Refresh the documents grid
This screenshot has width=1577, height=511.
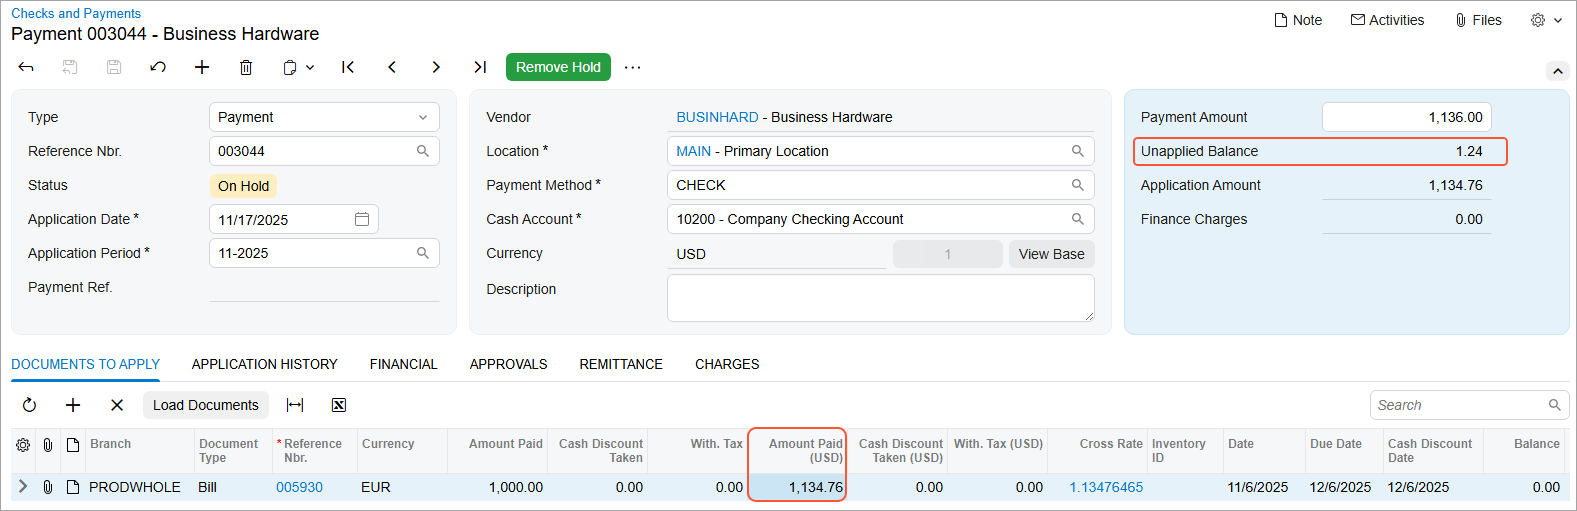tap(29, 405)
